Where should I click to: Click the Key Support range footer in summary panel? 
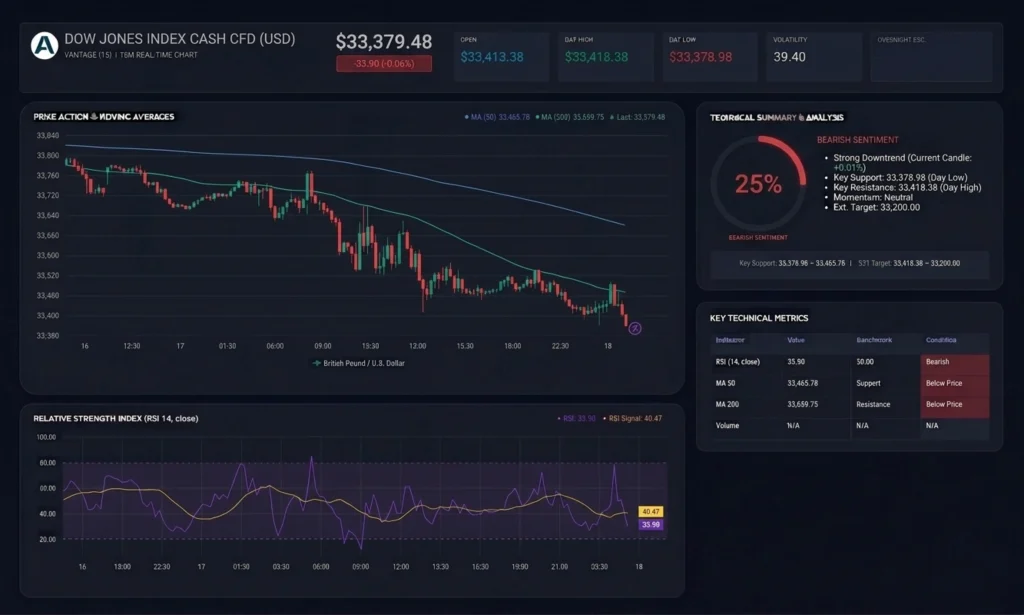(850, 264)
